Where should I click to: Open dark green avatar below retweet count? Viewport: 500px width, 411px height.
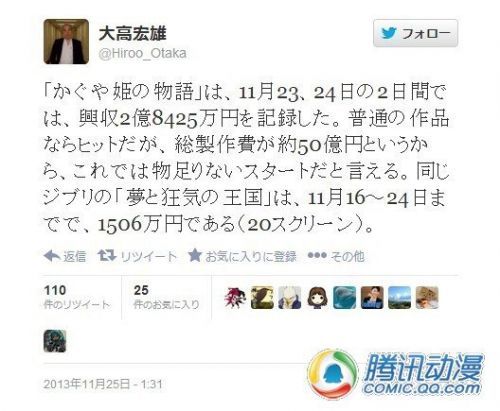(x=55, y=341)
